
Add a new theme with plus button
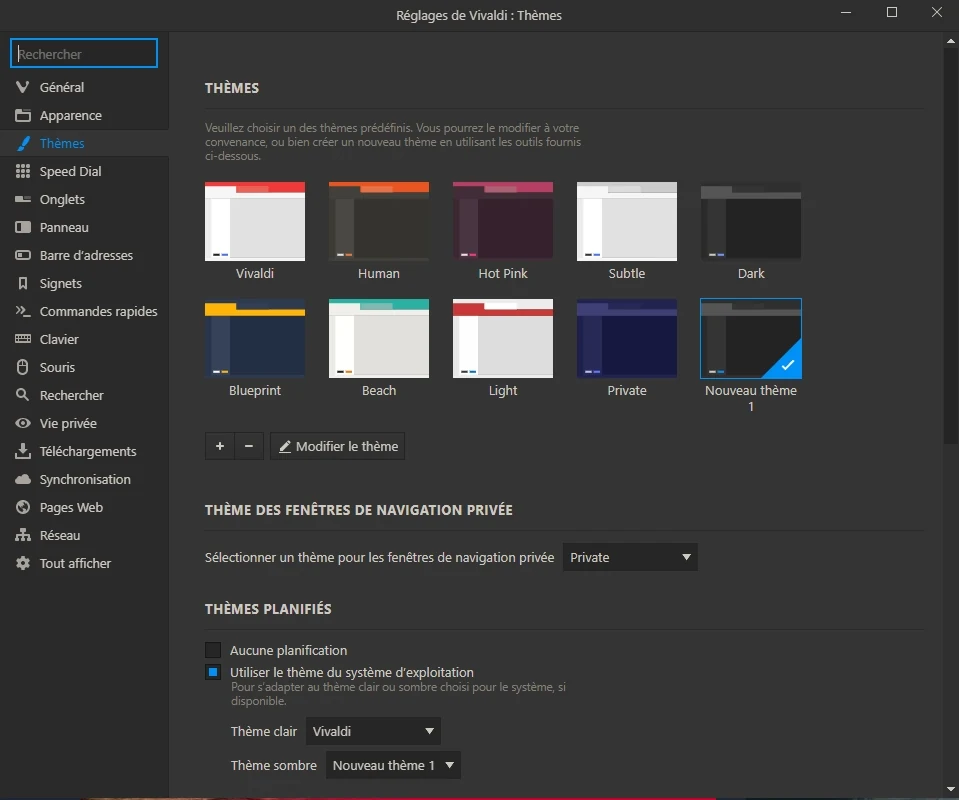pyautogui.click(x=220, y=446)
